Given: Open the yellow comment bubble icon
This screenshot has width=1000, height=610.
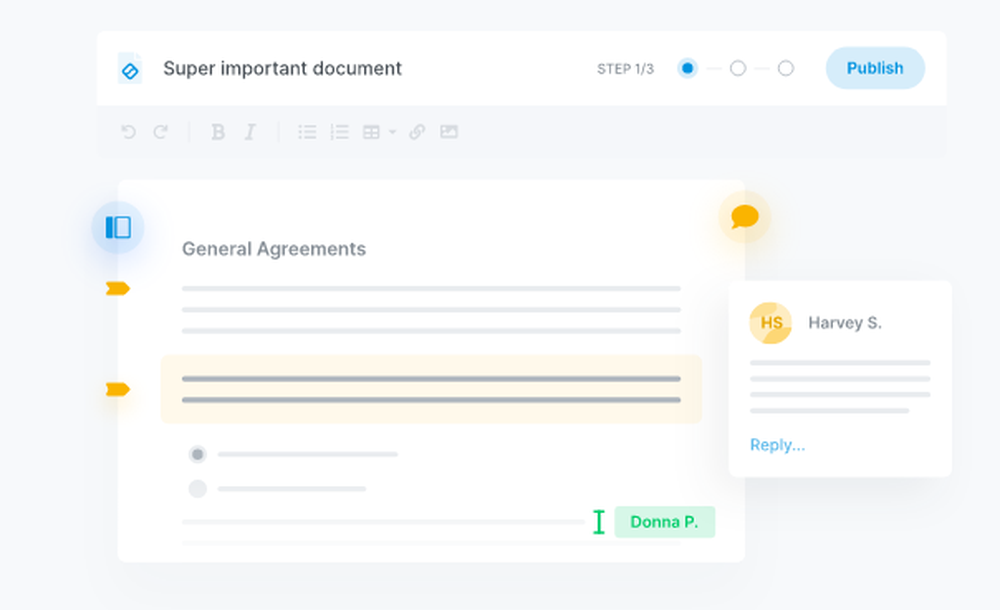Looking at the screenshot, I should point(742,217).
